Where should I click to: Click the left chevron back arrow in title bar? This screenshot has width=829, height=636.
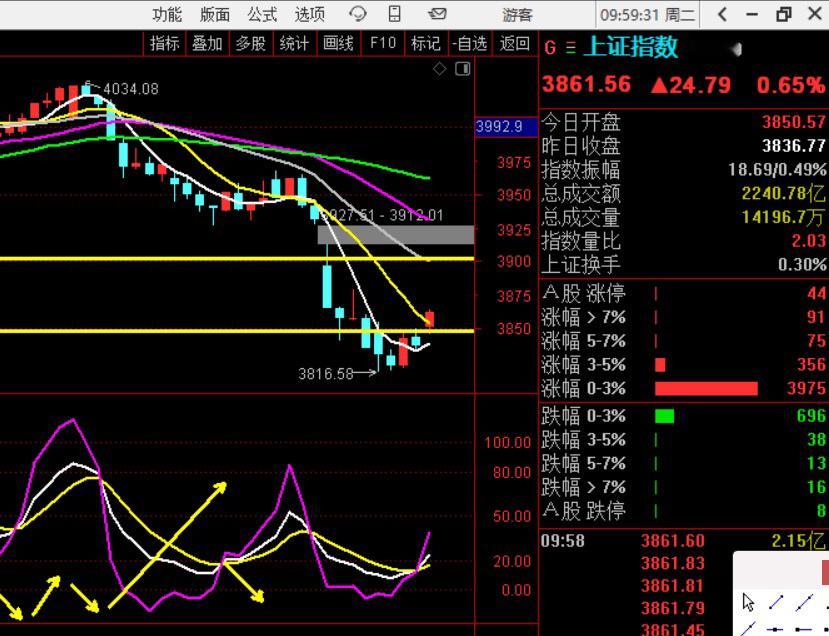723,14
